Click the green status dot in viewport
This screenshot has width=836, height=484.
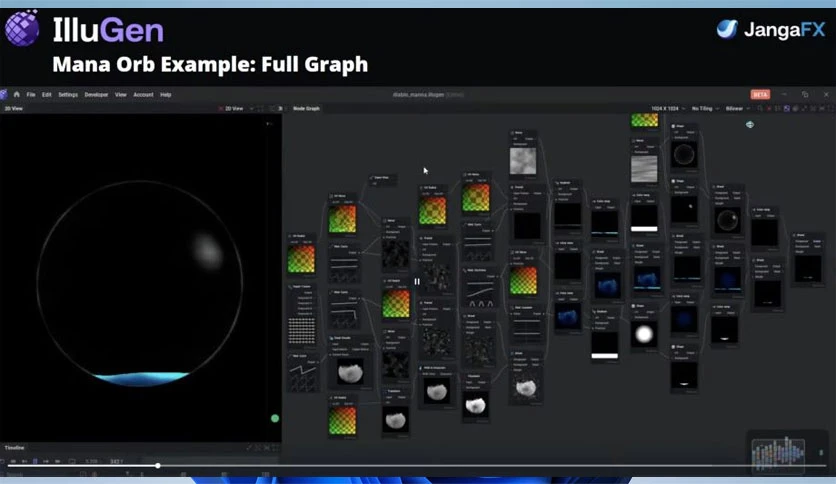(275, 418)
